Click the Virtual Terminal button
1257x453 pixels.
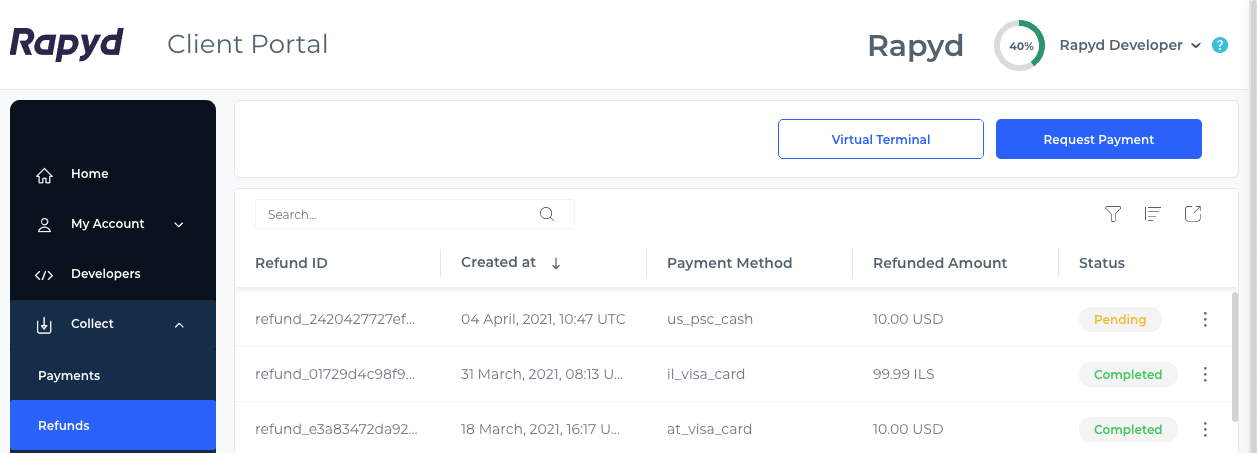coord(881,140)
